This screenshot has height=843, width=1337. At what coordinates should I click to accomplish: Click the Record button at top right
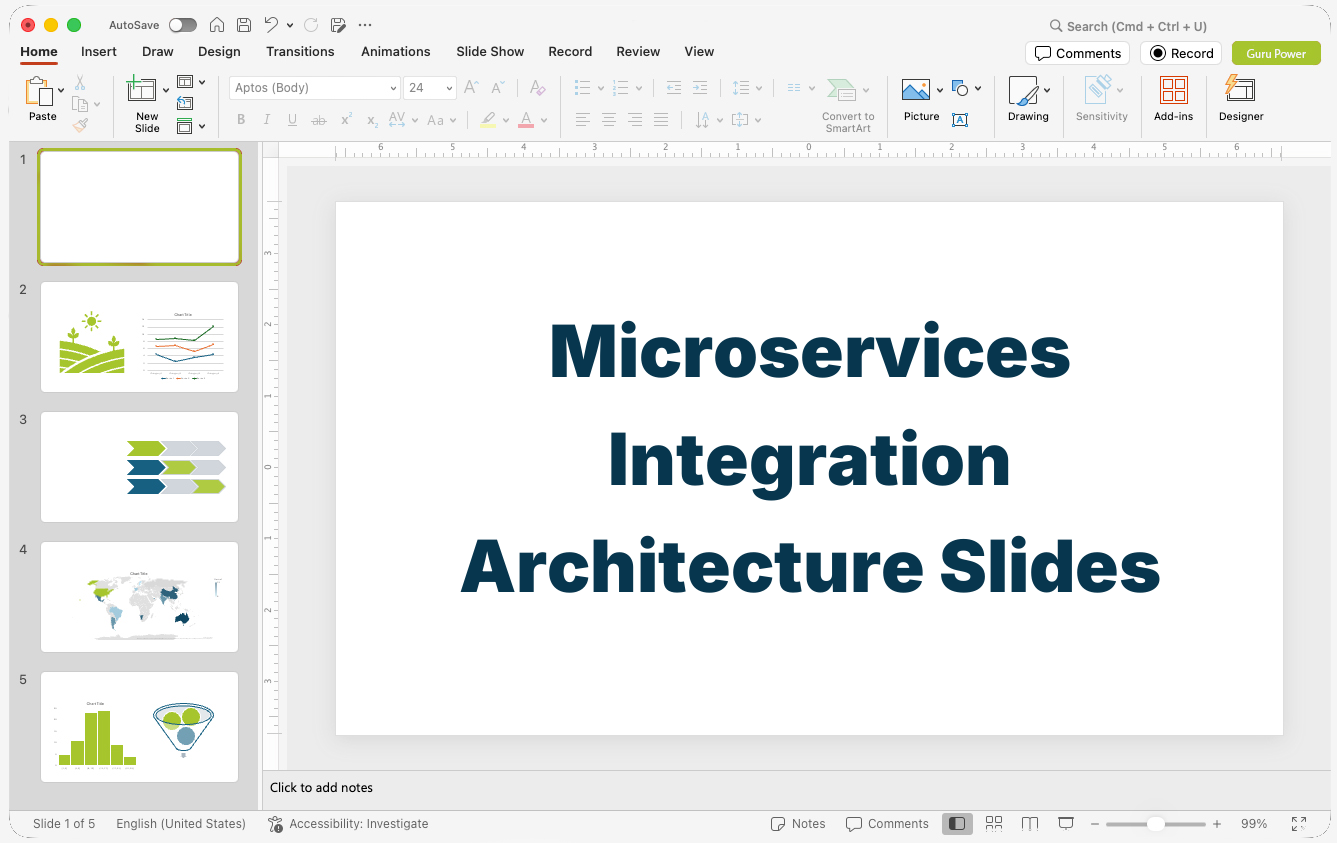(1181, 53)
